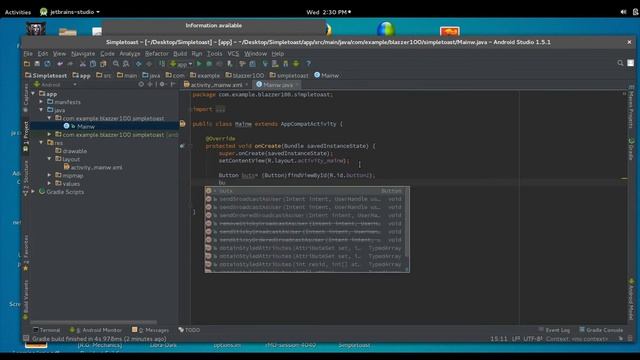This screenshot has height=360, width=640.
Task: Click the Hide project panel icon
Action: pos(173,84)
